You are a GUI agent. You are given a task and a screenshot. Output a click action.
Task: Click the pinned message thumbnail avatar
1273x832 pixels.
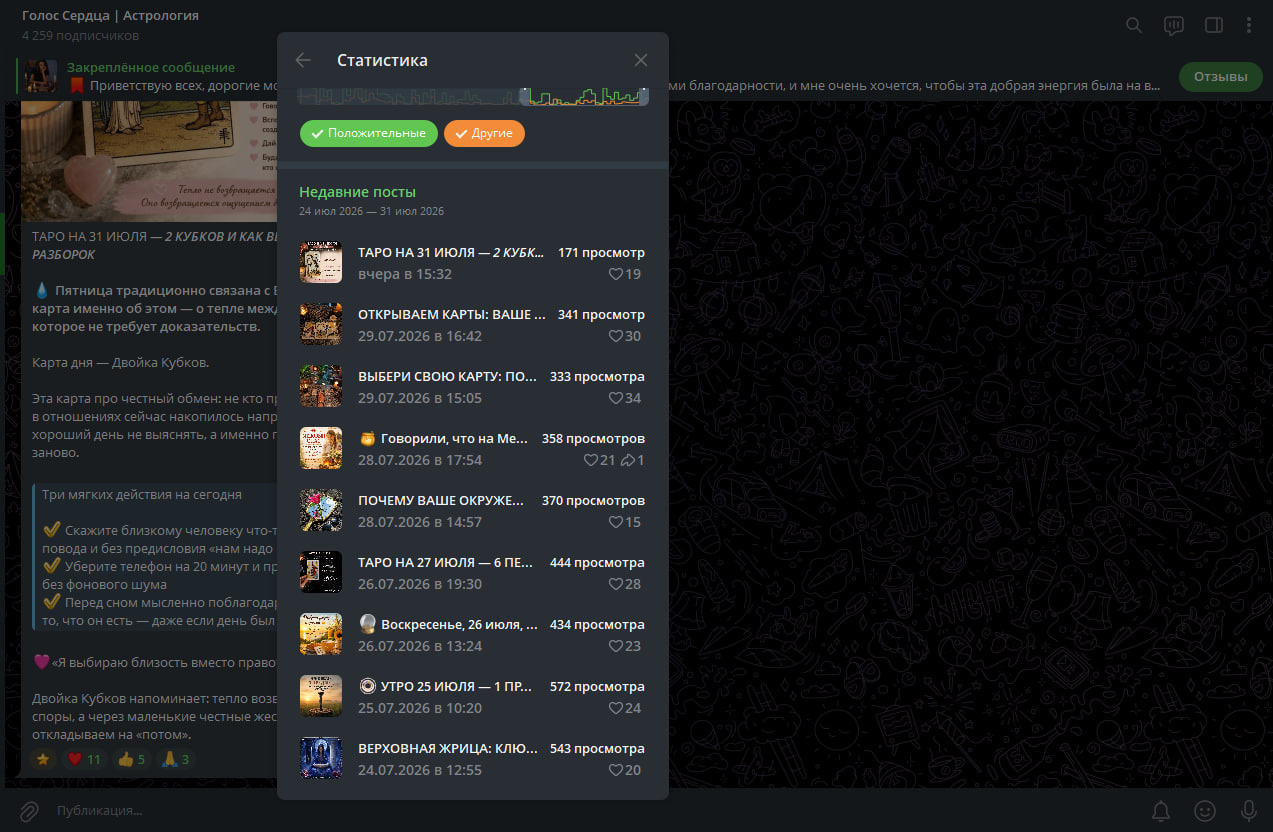tap(41, 76)
